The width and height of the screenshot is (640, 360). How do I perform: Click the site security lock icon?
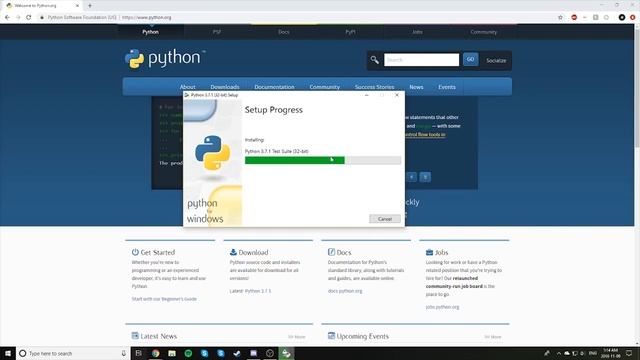[42, 18]
